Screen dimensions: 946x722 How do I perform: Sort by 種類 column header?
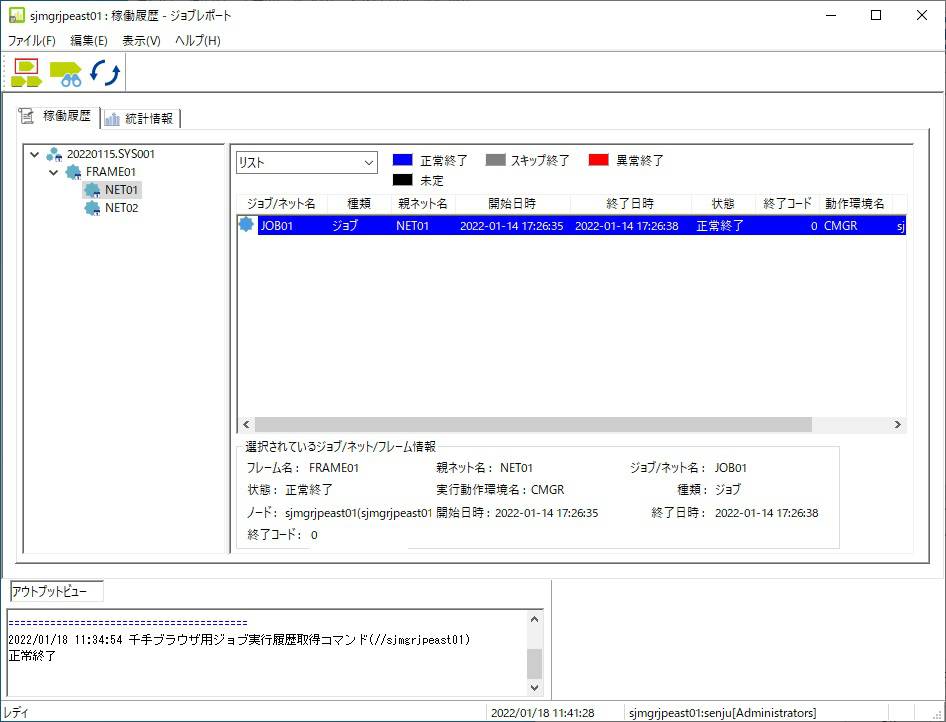pyautogui.click(x=359, y=204)
